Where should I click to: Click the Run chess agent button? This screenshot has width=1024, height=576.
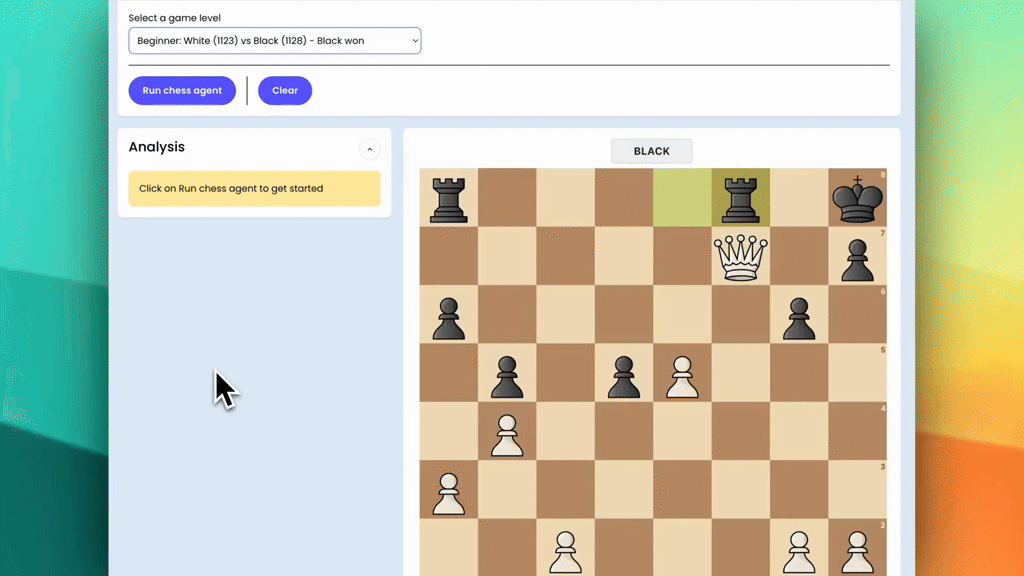point(182,90)
